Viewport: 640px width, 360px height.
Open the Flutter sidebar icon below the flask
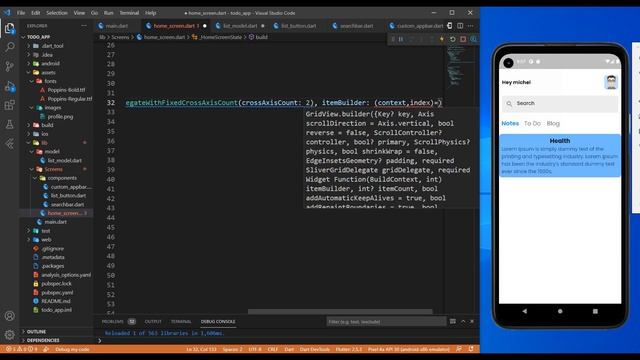(9, 144)
